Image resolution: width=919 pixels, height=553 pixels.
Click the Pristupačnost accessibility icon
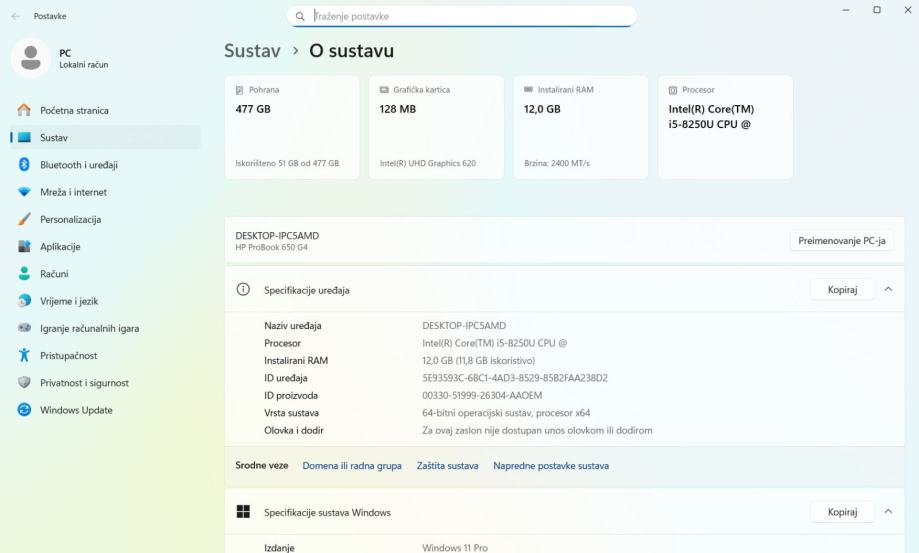pyautogui.click(x=24, y=355)
